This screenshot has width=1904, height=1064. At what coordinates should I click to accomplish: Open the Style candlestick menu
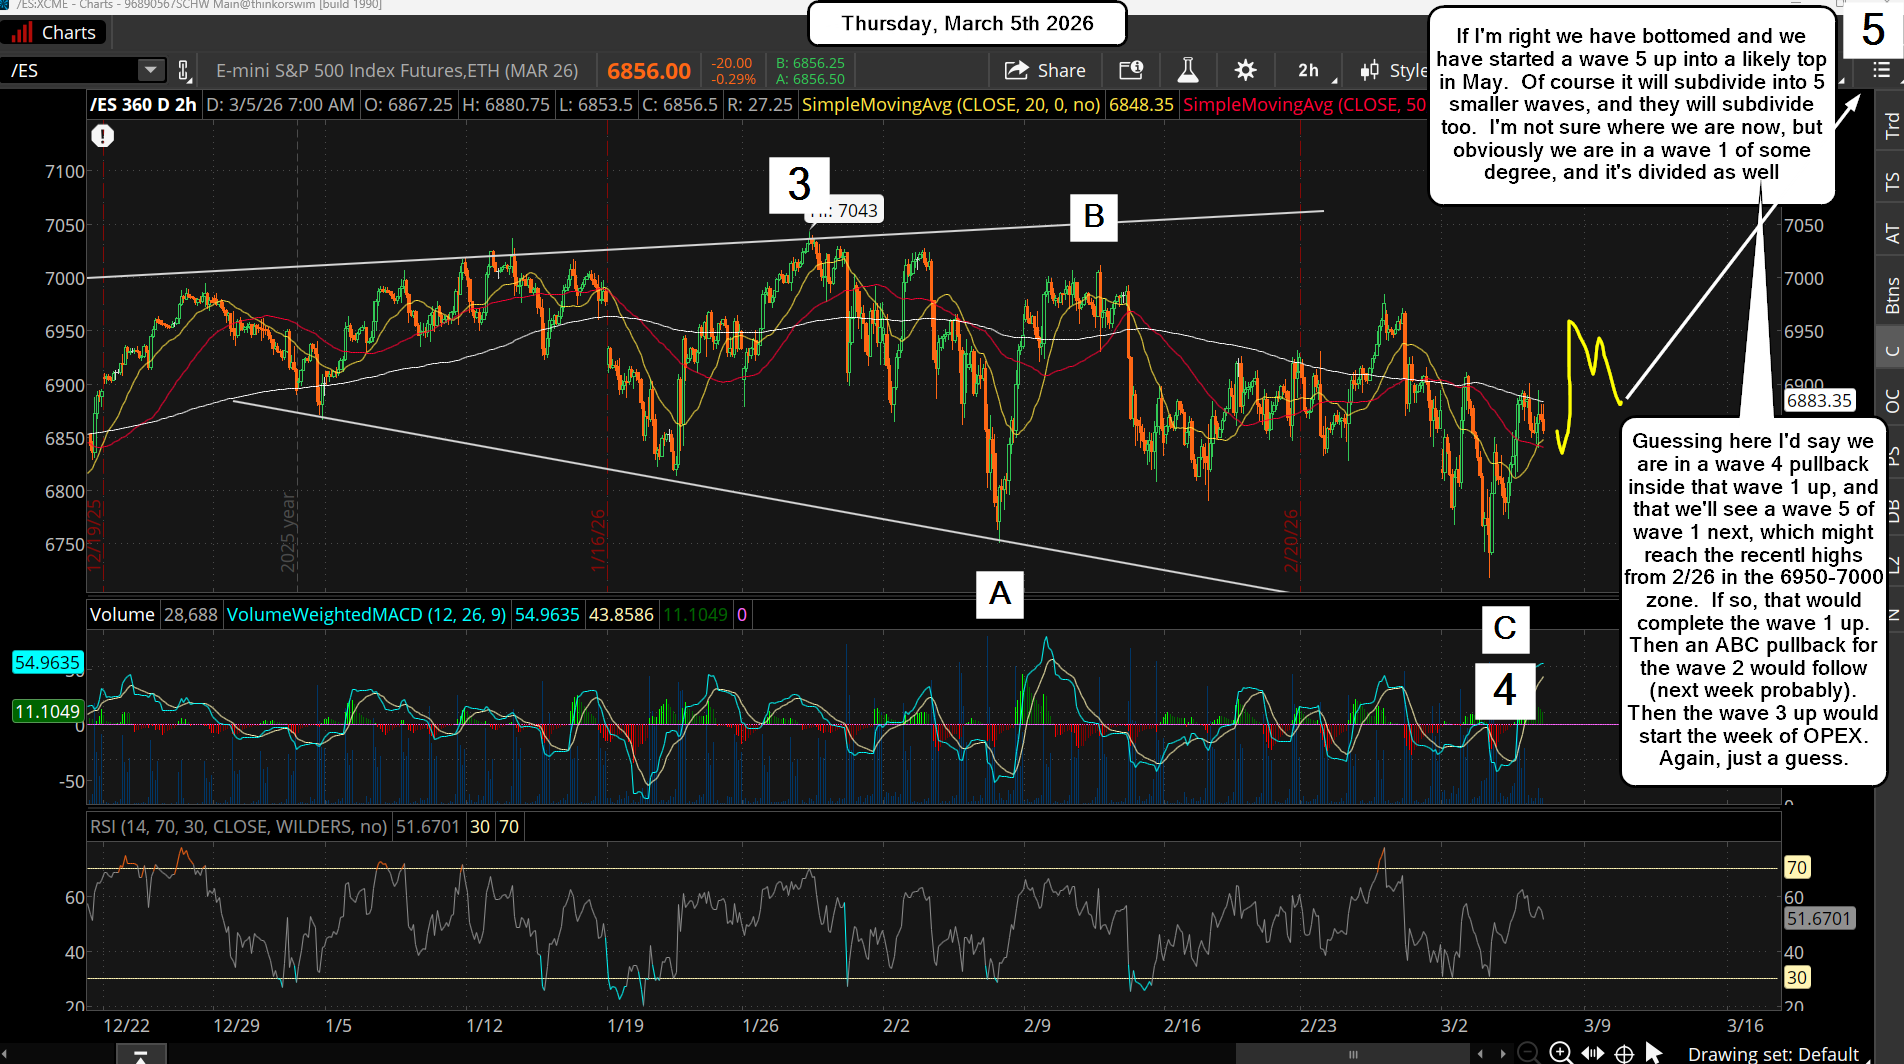coord(1394,70)
